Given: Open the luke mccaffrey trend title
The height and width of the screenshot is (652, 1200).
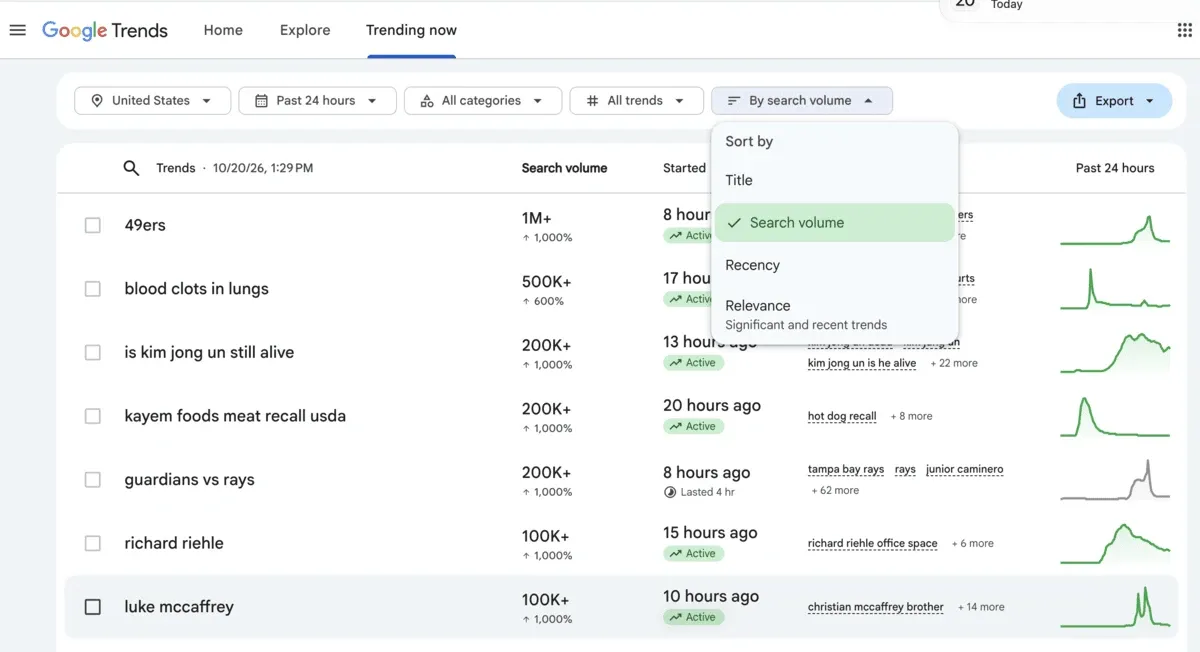Looking at the screenshot, I should 179,607.
